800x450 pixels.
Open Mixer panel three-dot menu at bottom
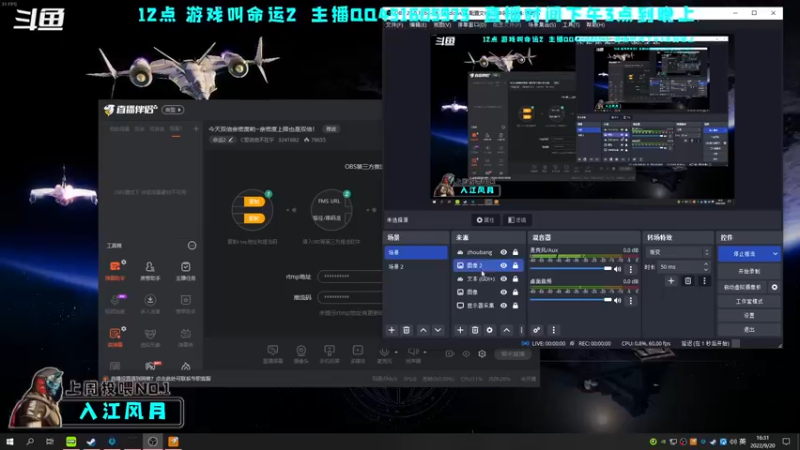pos(554,330)
